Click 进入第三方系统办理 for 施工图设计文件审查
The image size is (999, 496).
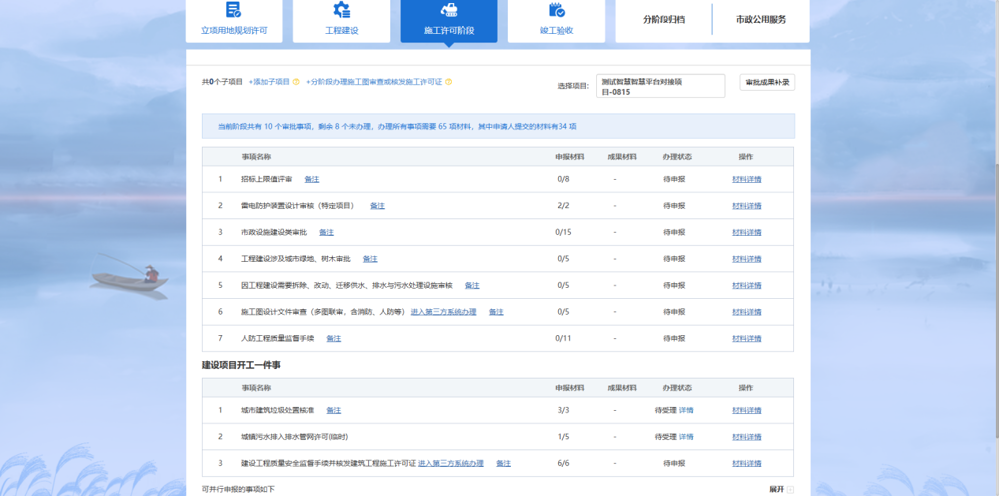coord(443,312)
